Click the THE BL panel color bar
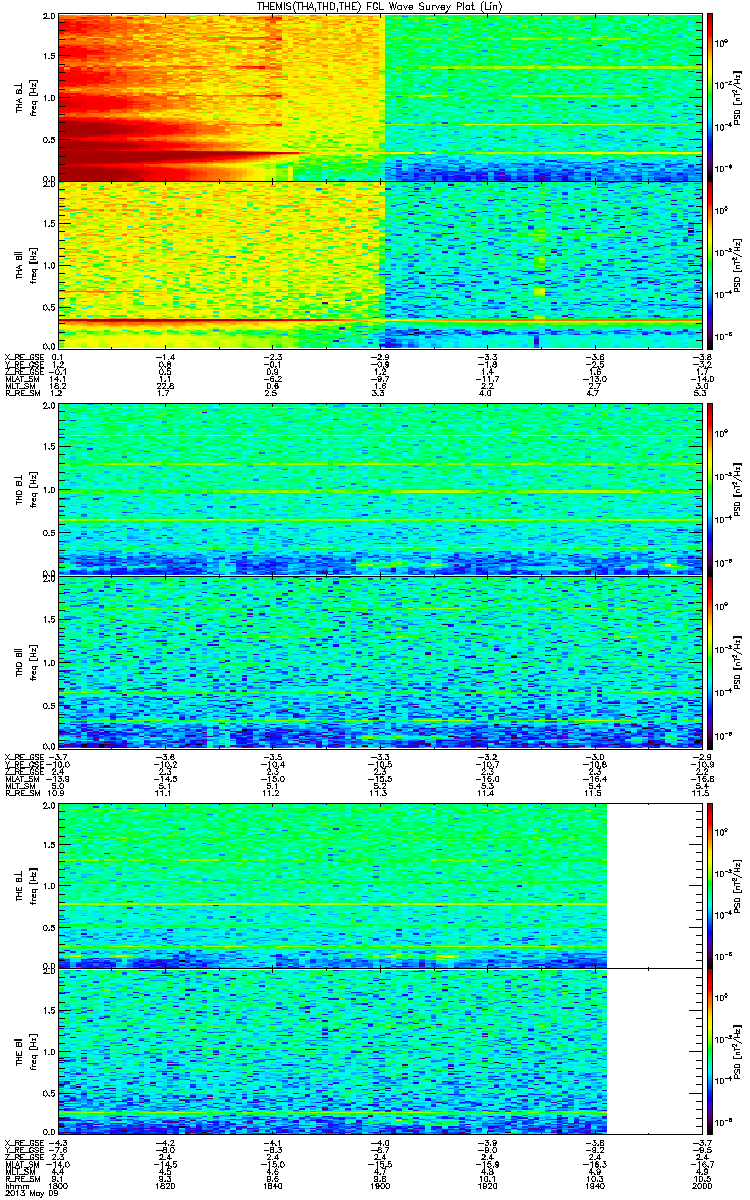The width and height of the screenshot is (750, 1200). [710, 886]
